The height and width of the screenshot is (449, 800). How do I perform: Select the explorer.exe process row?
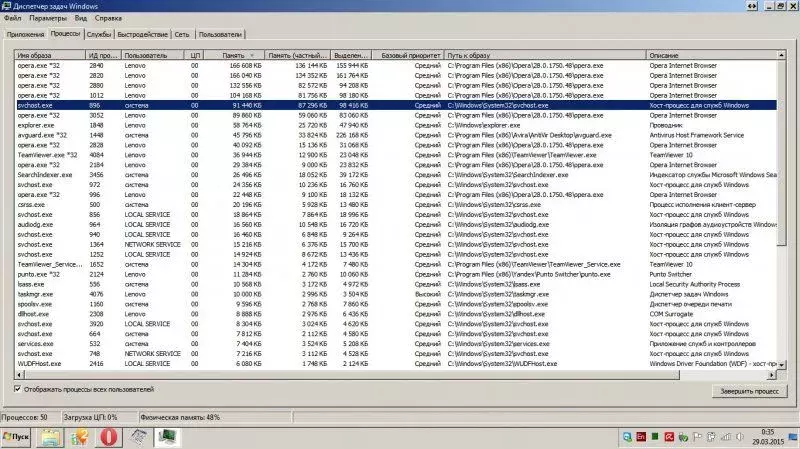[x=396, y=125]
